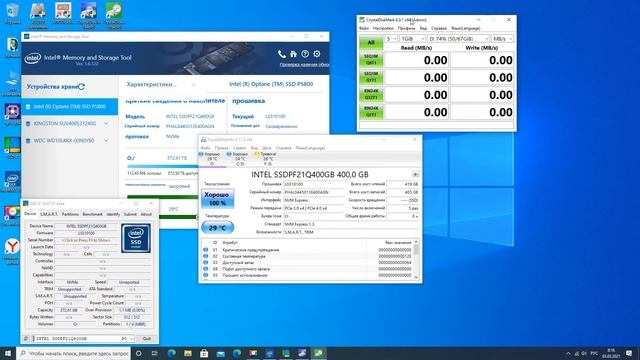Viewport: 640px width, 360px height.
Task: Select the yellow Тревога disk tab in CrystalDiskInfo
Action: coord(268,159)
